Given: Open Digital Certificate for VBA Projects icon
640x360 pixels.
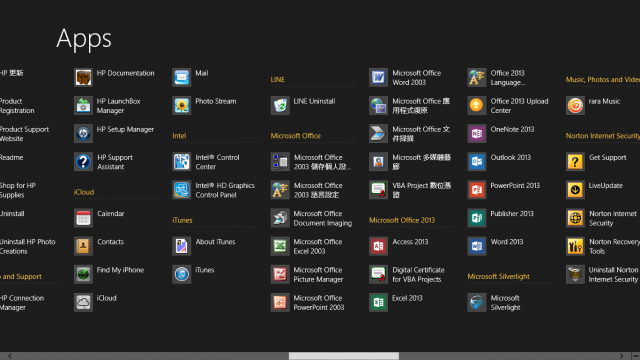Looking at the screenshot, I should coord(378,274).
